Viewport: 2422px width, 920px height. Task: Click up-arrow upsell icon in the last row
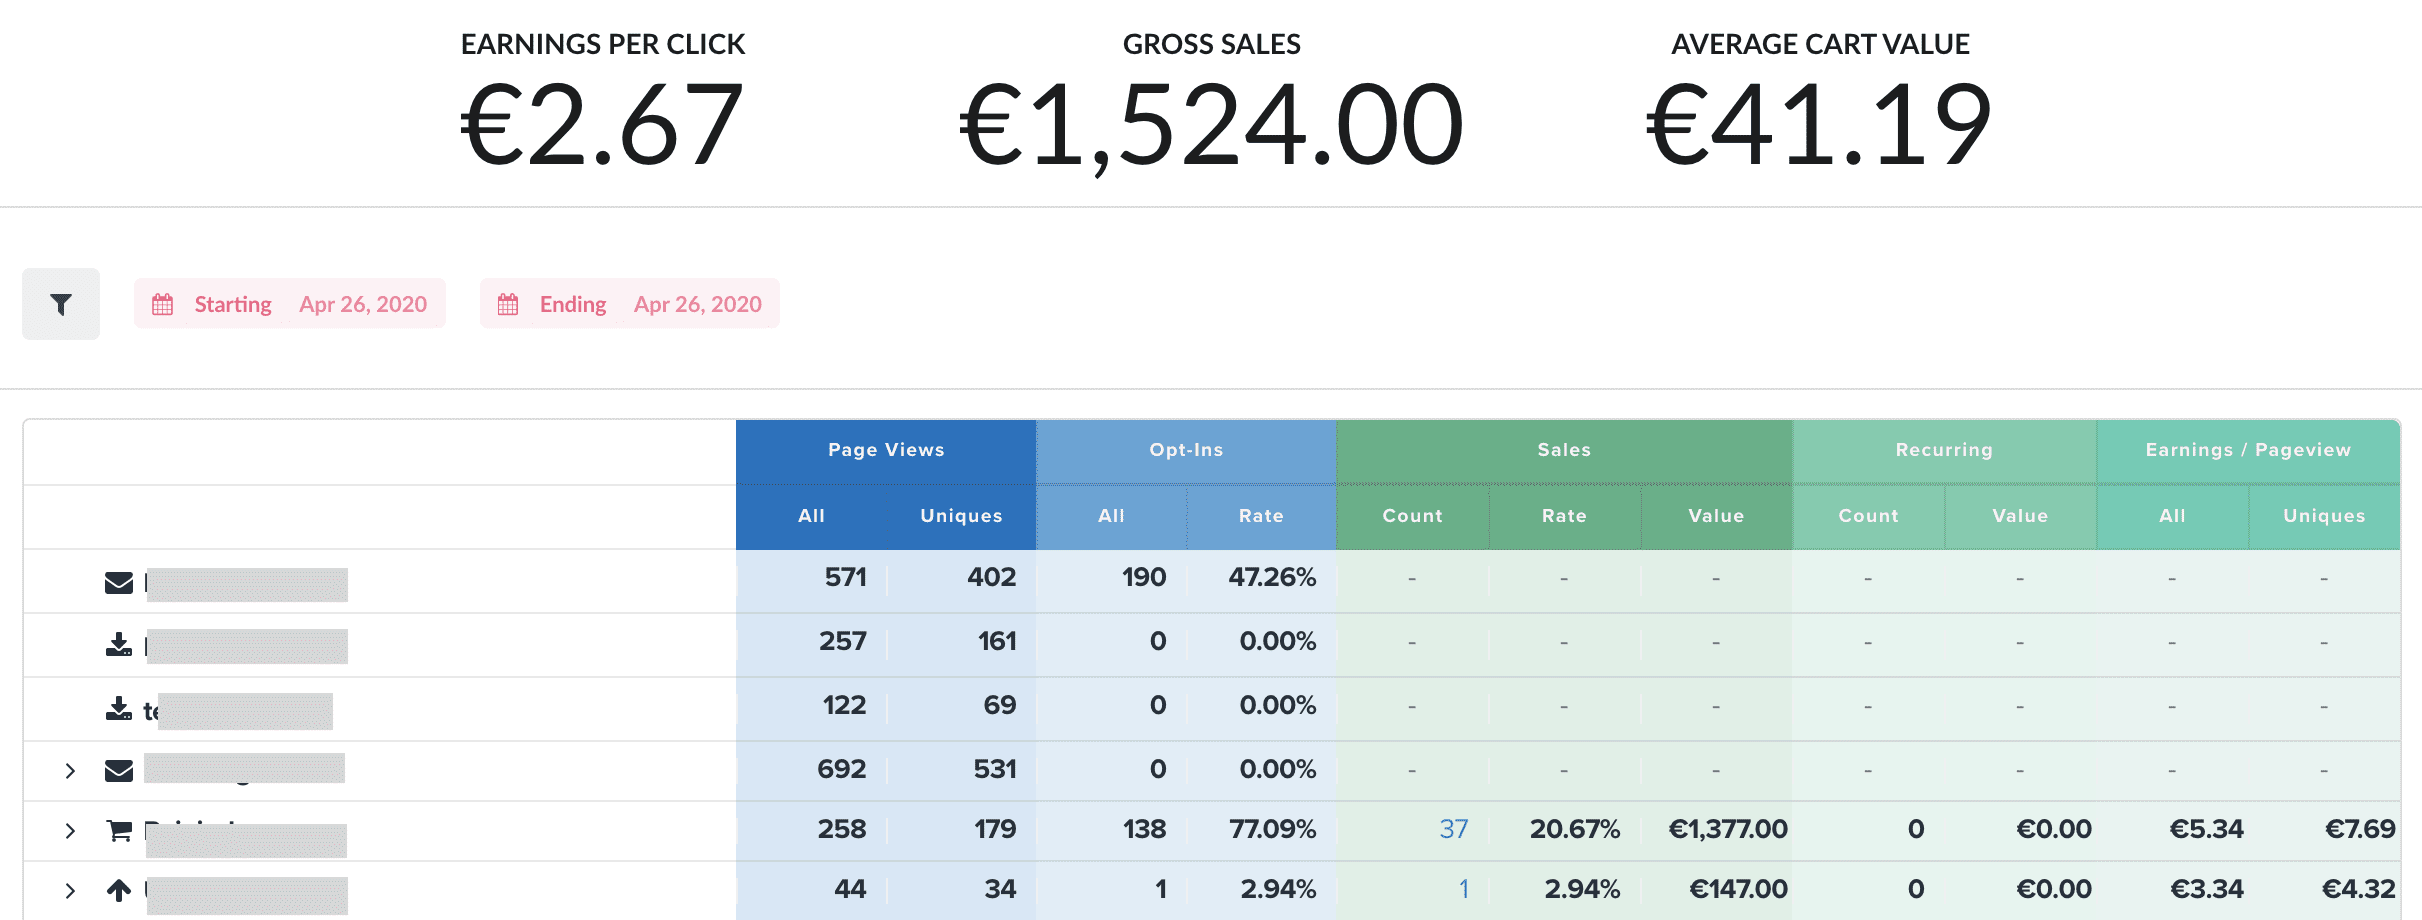[x=119, y=890]
